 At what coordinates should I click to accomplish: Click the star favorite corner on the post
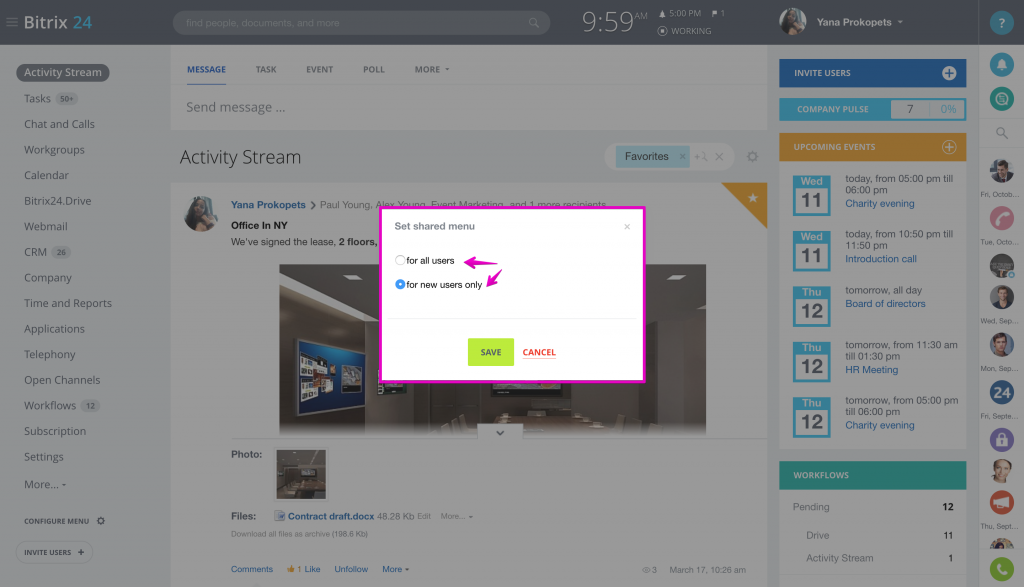pos(752,198)
